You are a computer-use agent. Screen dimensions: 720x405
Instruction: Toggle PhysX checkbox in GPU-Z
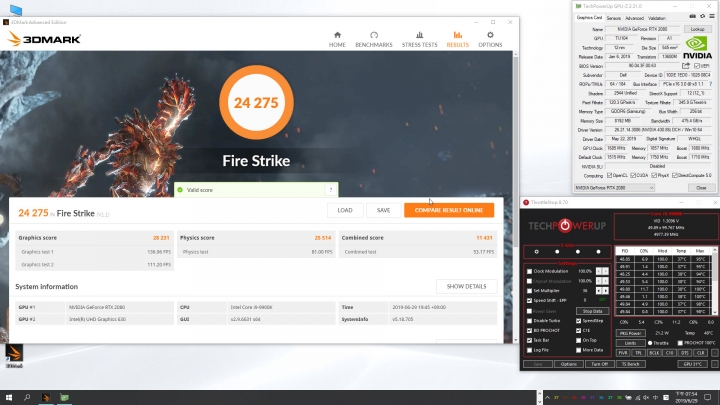(x=654, y=175)
